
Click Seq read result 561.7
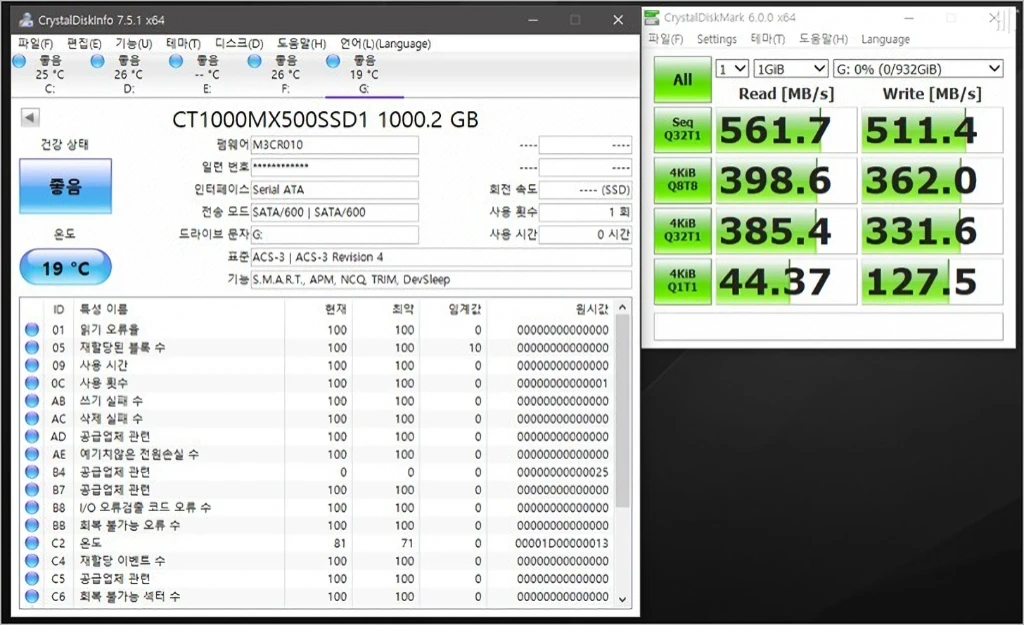[786, 130]
